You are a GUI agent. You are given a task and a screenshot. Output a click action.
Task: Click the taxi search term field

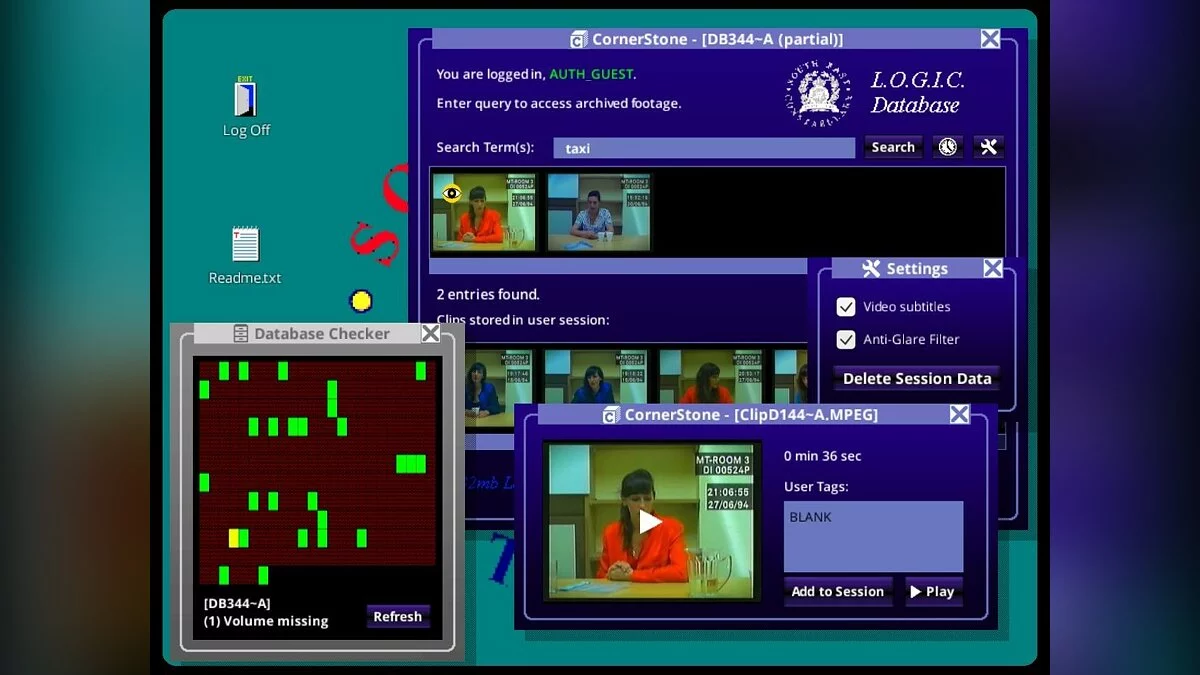coord(704,148)
